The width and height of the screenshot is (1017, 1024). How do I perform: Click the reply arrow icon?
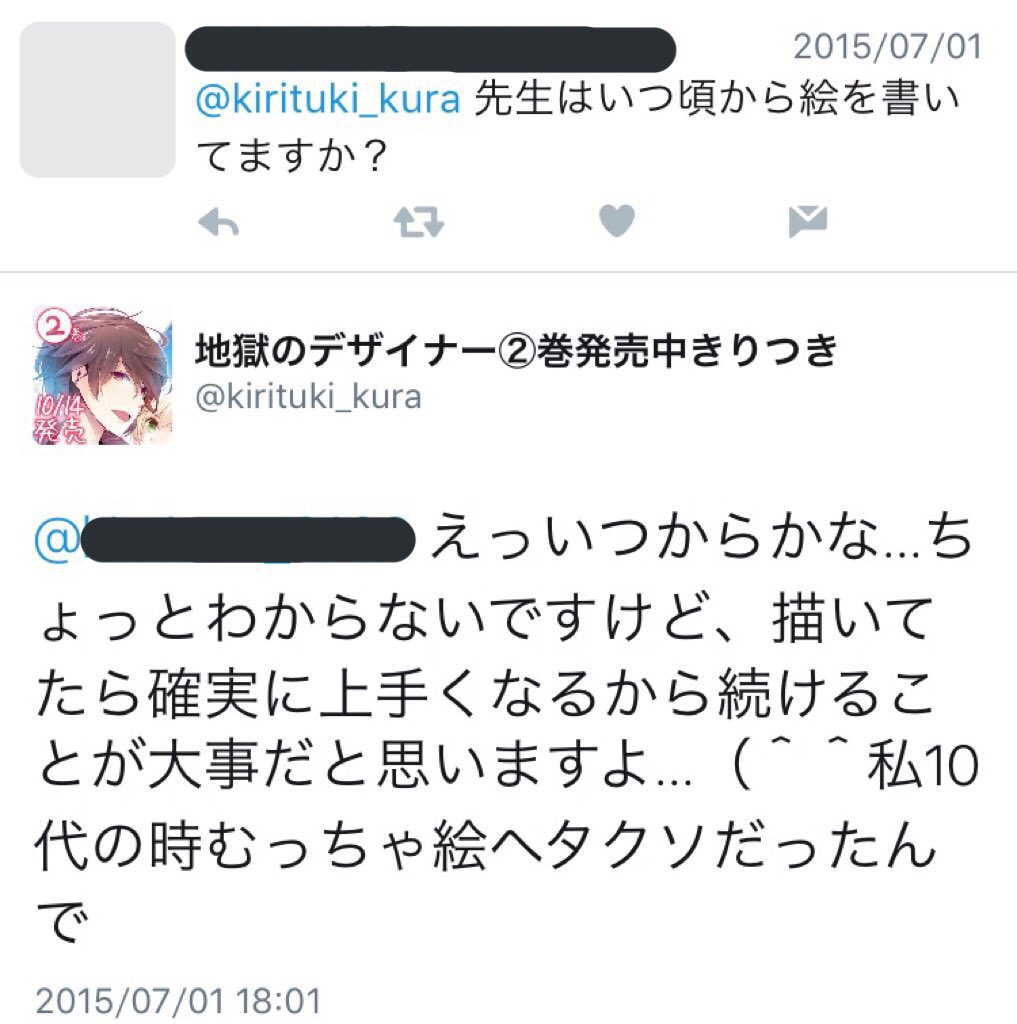218,223
